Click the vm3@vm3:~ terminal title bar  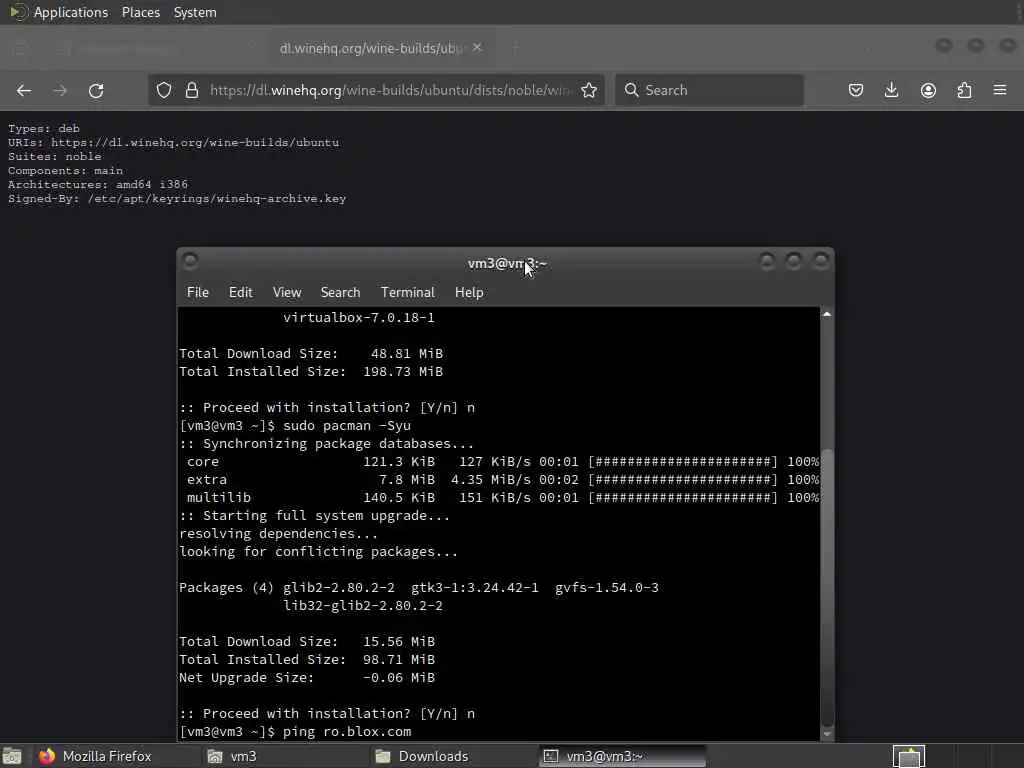(507, 264)
